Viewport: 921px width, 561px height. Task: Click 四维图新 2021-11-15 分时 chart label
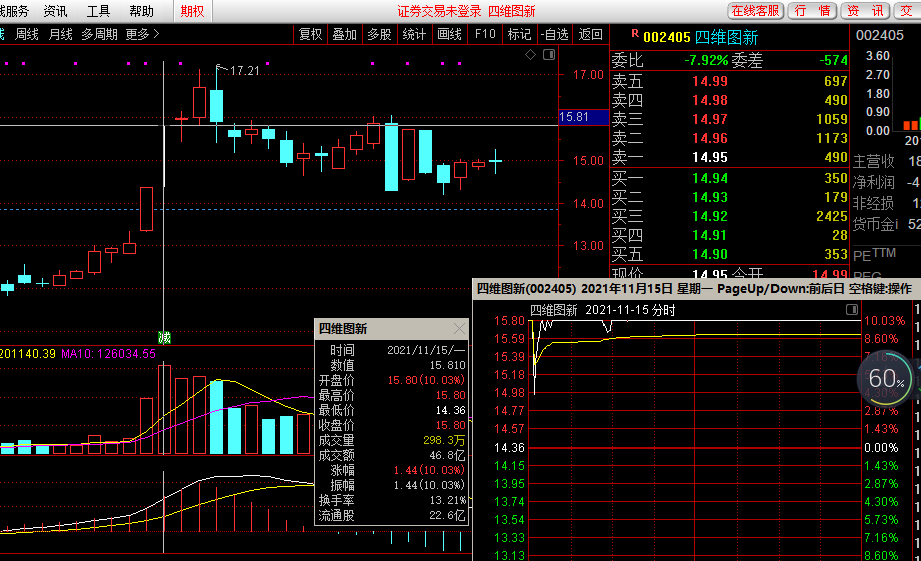click(x=603, y=310)
